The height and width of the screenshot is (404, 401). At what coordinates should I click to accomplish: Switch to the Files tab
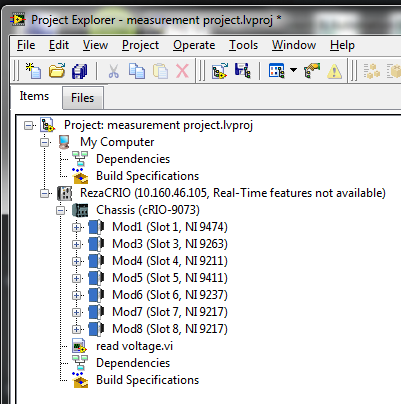click(x=83, y=98)
